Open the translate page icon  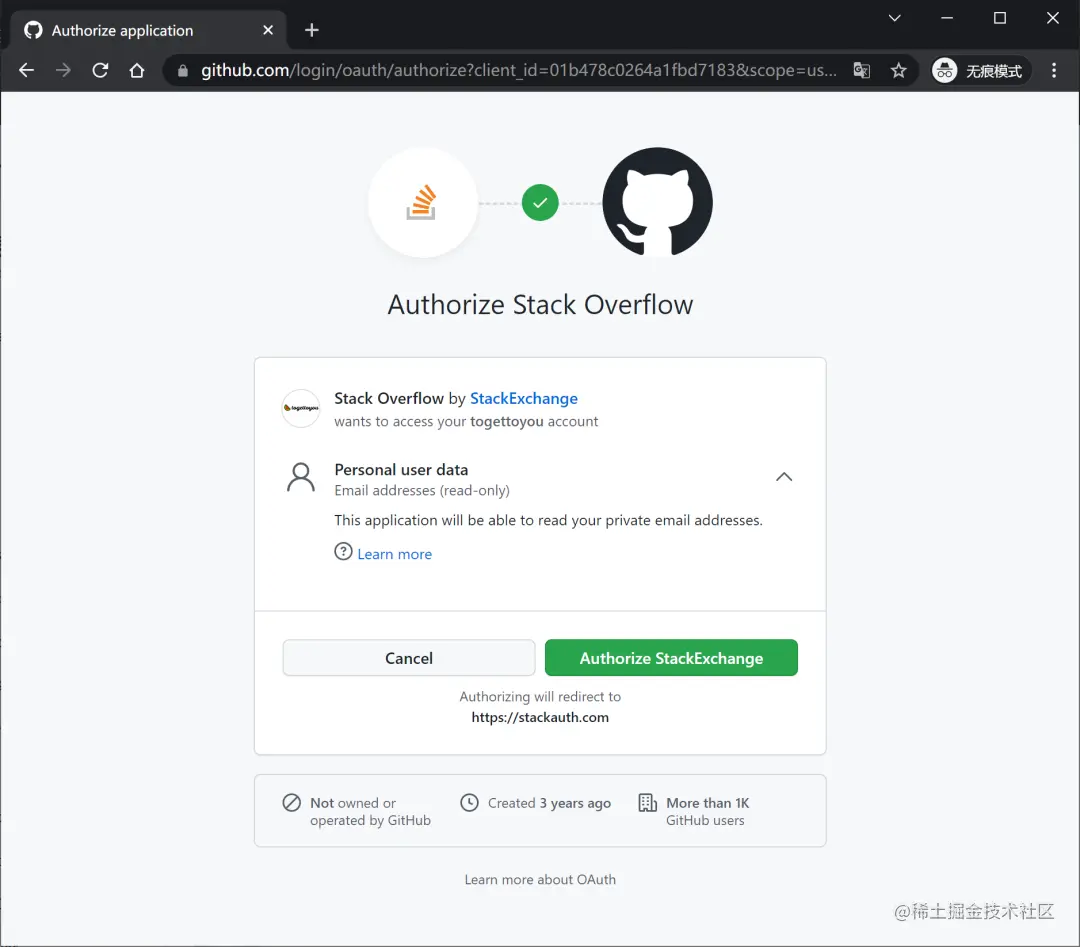pyautogui.click(x=862, y=70)
